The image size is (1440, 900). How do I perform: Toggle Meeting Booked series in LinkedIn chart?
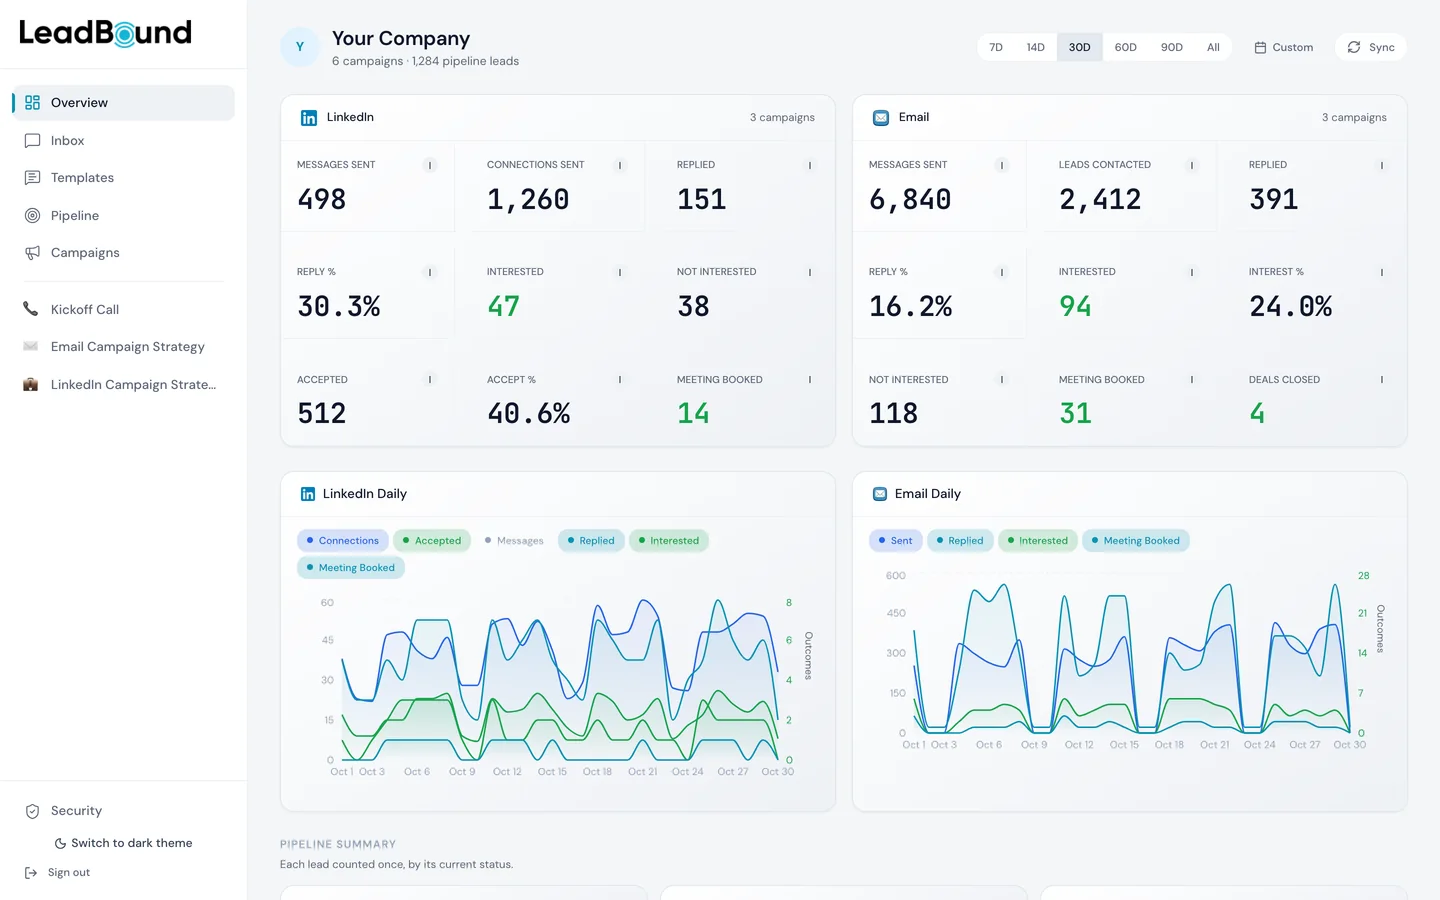click(351, 568)
